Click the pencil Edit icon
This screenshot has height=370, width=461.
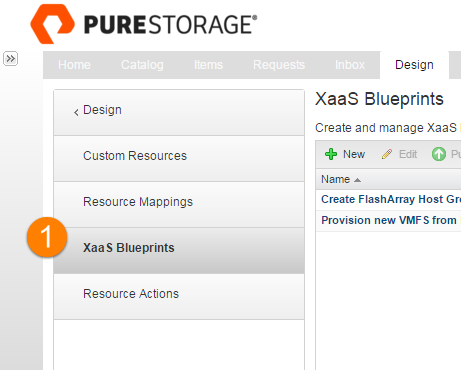387,154
